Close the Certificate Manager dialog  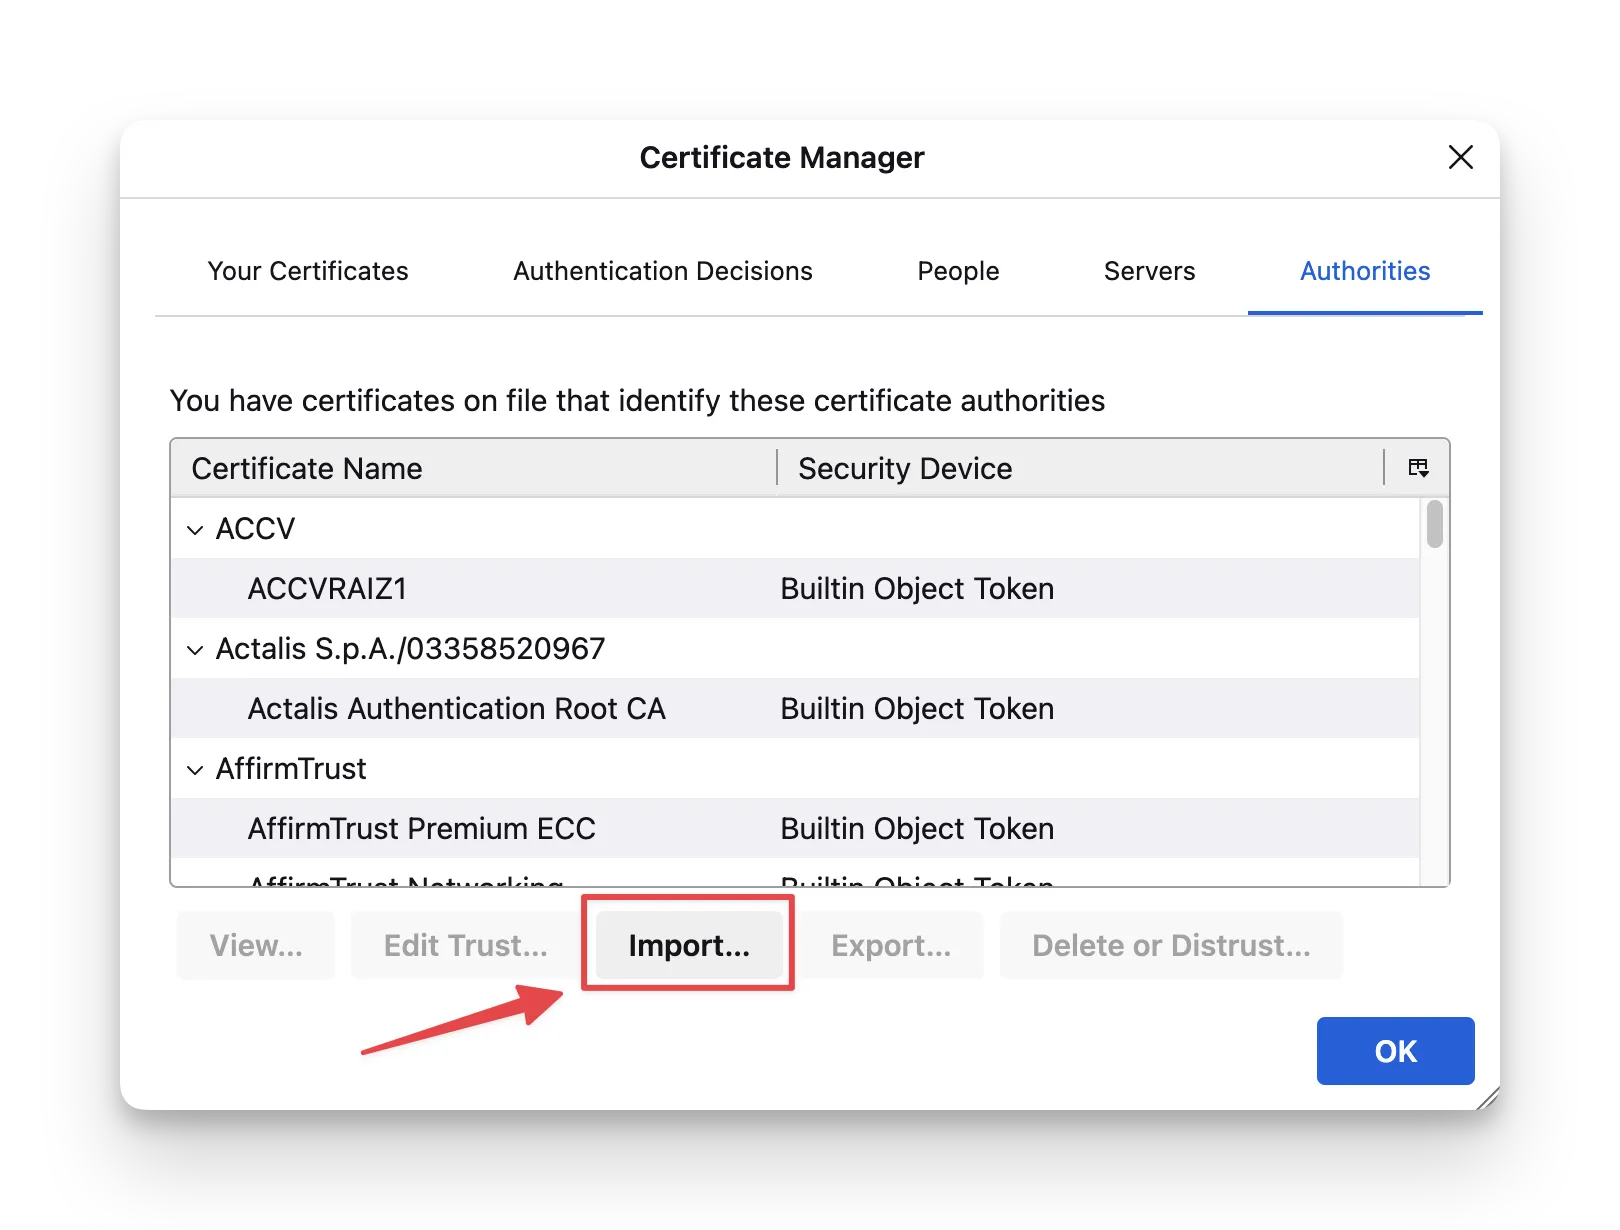pyautogui.click(x=1460, y=157)
